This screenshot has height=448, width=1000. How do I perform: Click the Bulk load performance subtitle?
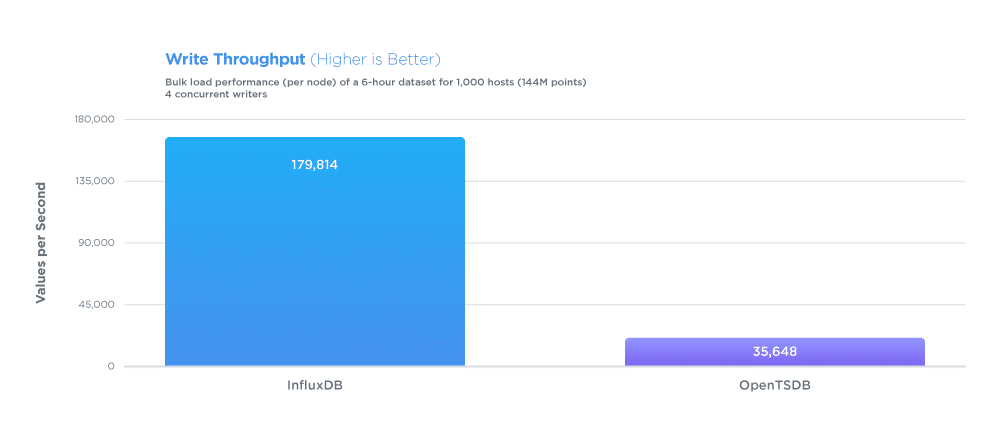[376, 83]
